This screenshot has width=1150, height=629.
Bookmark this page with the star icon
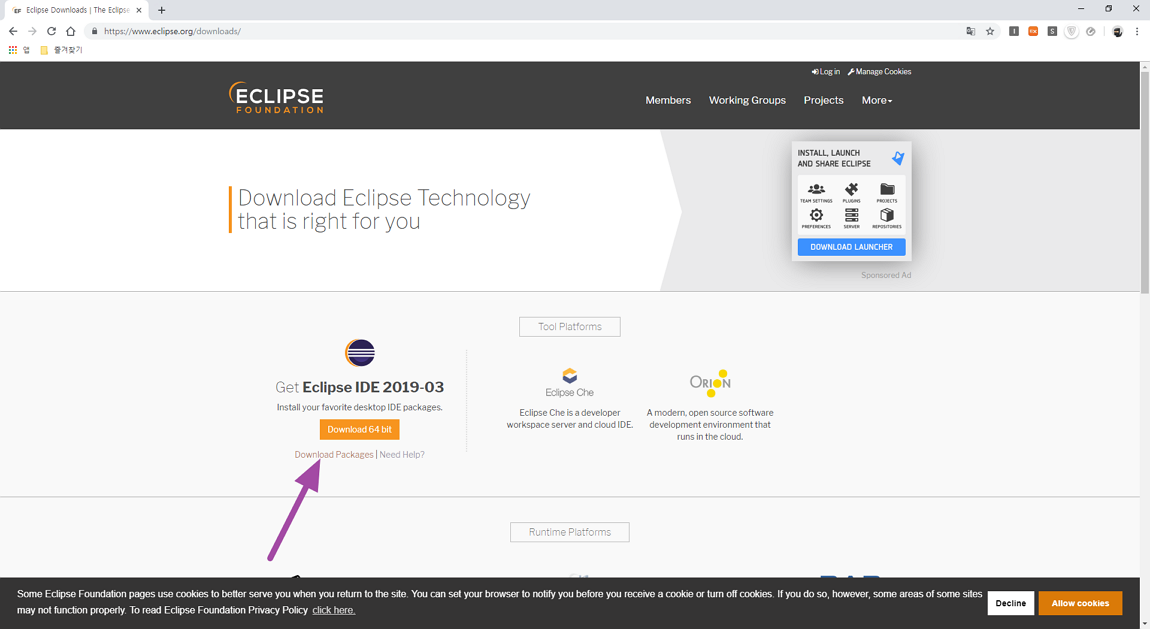[990, 31]
